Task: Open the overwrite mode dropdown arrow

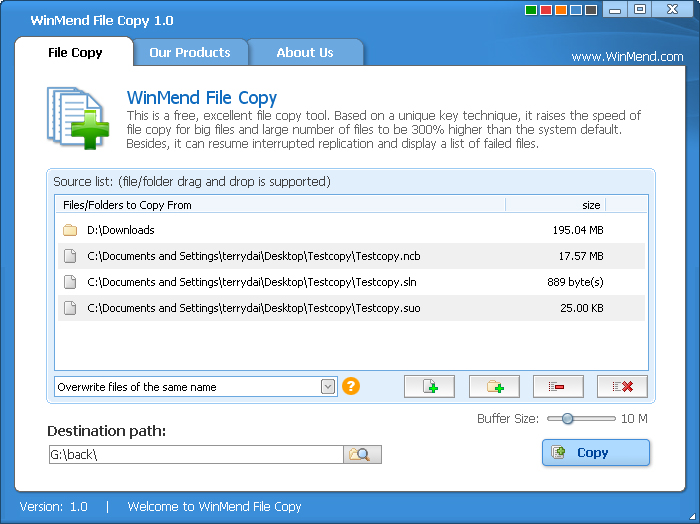Action: [x=328, y=387]
